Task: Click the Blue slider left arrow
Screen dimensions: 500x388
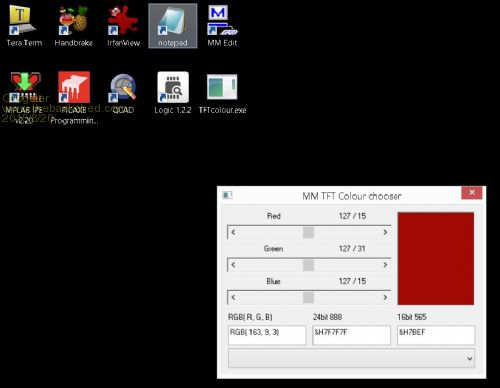Action: (x=233, y=297)
